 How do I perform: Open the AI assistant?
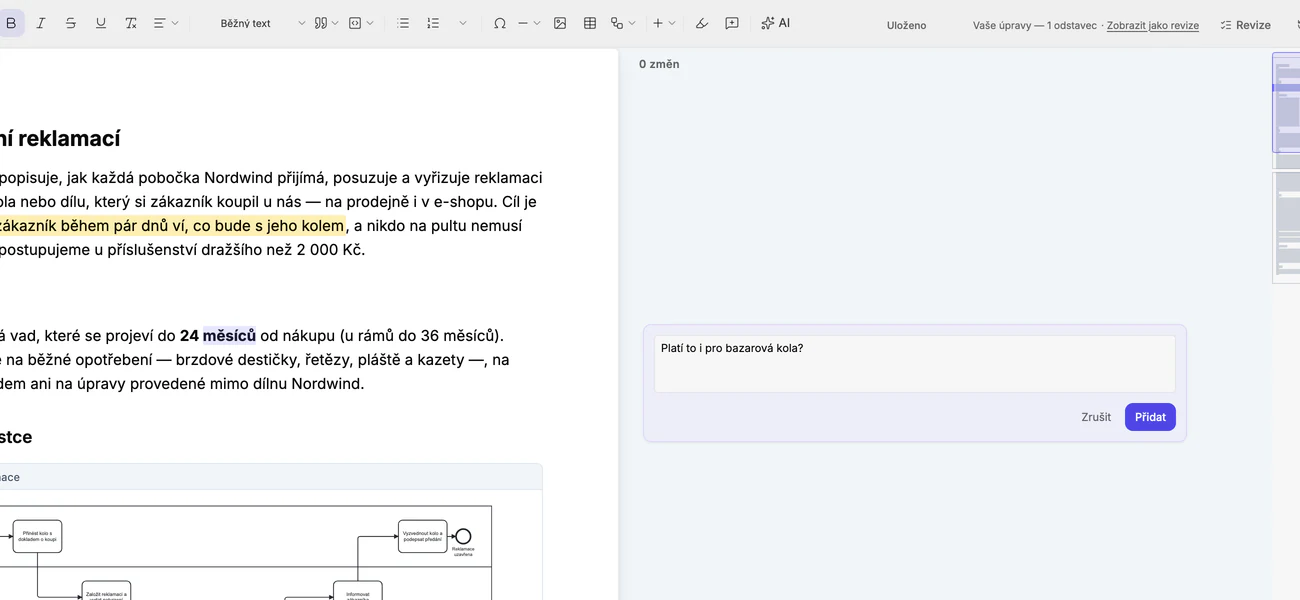point(775,23)
